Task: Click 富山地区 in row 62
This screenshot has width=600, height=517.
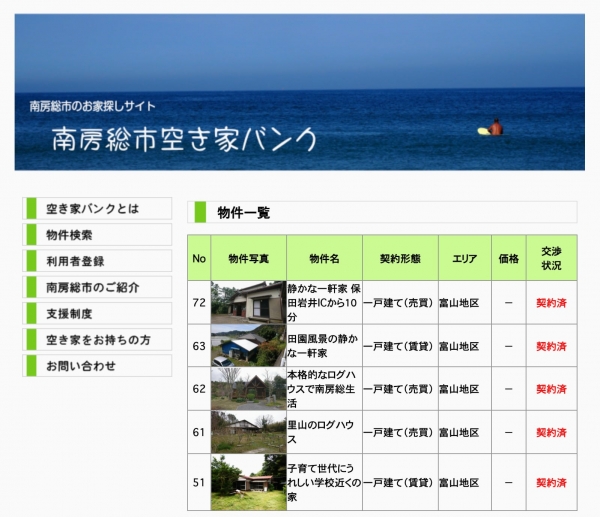Action: click(459, 389)
